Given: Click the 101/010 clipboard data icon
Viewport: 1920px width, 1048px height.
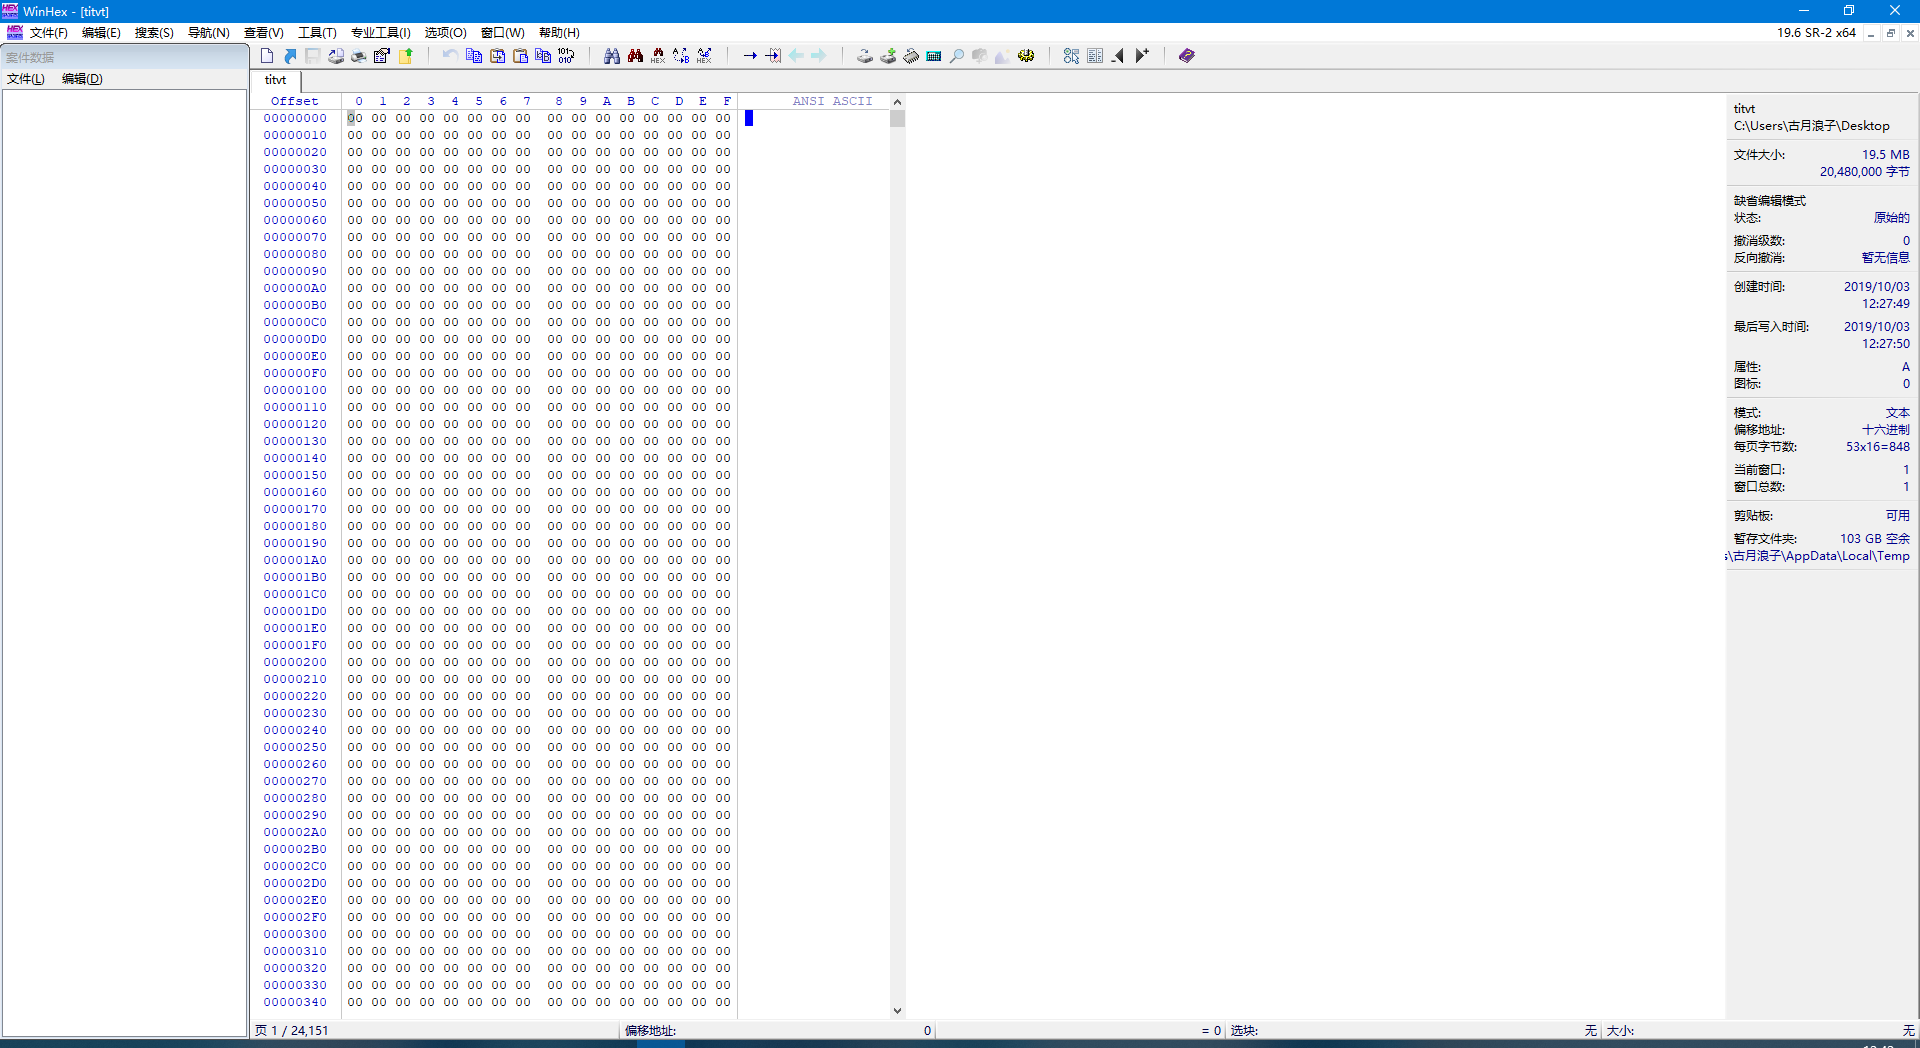Looking at the screenshot, I should pyautogui.click(x=567, y=56).
